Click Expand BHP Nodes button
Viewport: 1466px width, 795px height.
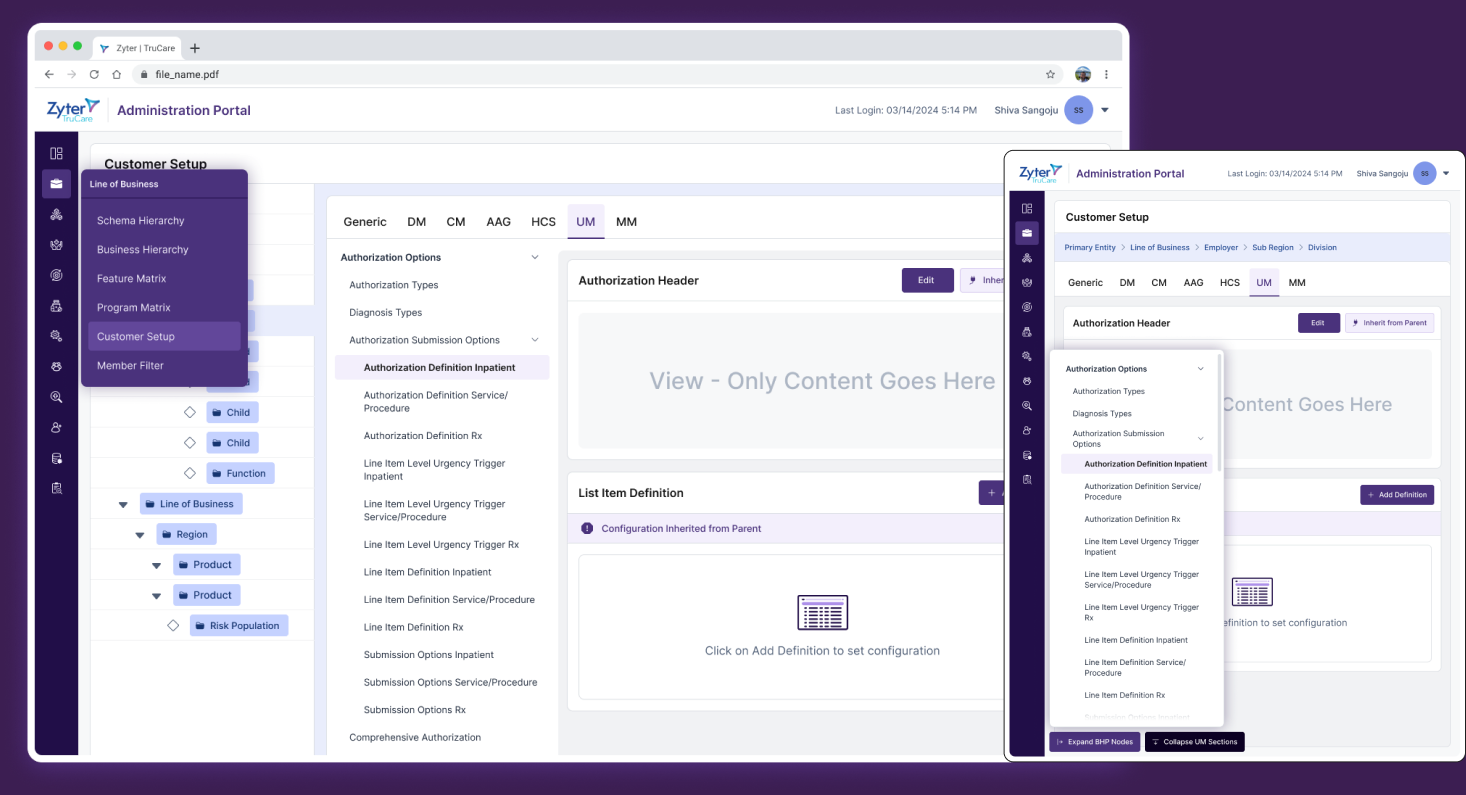click(1094, 742)
